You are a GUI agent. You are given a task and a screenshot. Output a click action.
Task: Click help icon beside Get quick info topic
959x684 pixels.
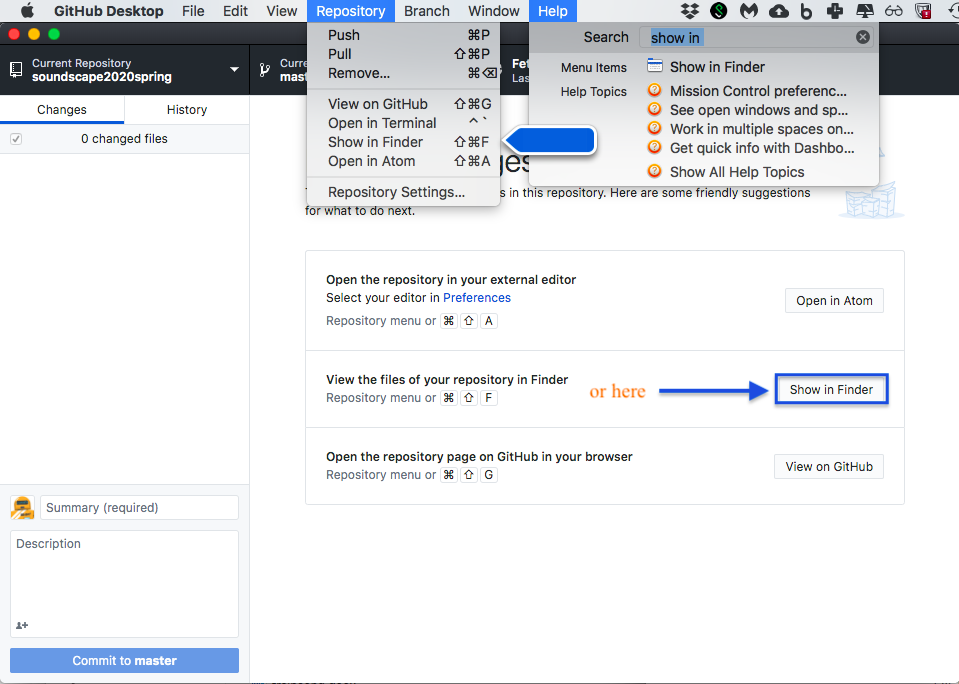pyautogui.click(x=654, y=147)
